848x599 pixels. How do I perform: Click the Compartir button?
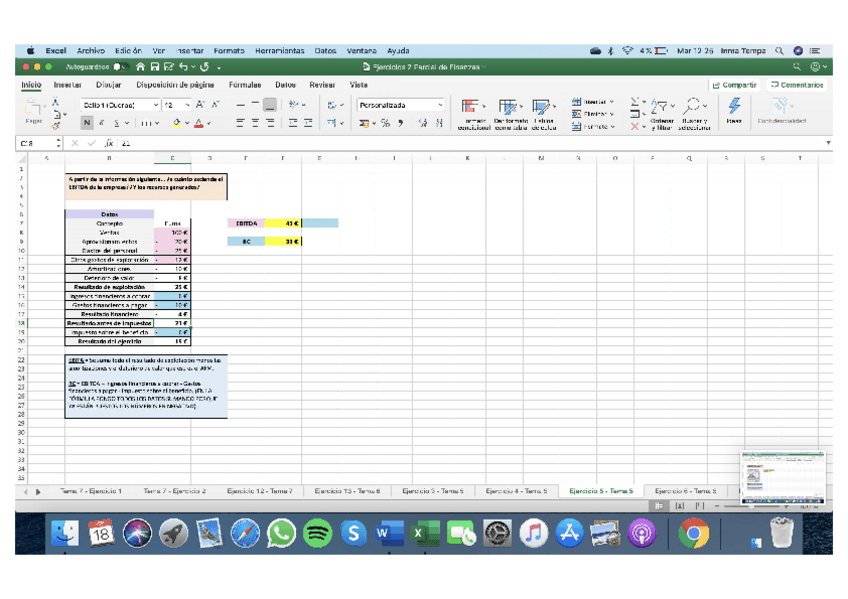point(735,85)
